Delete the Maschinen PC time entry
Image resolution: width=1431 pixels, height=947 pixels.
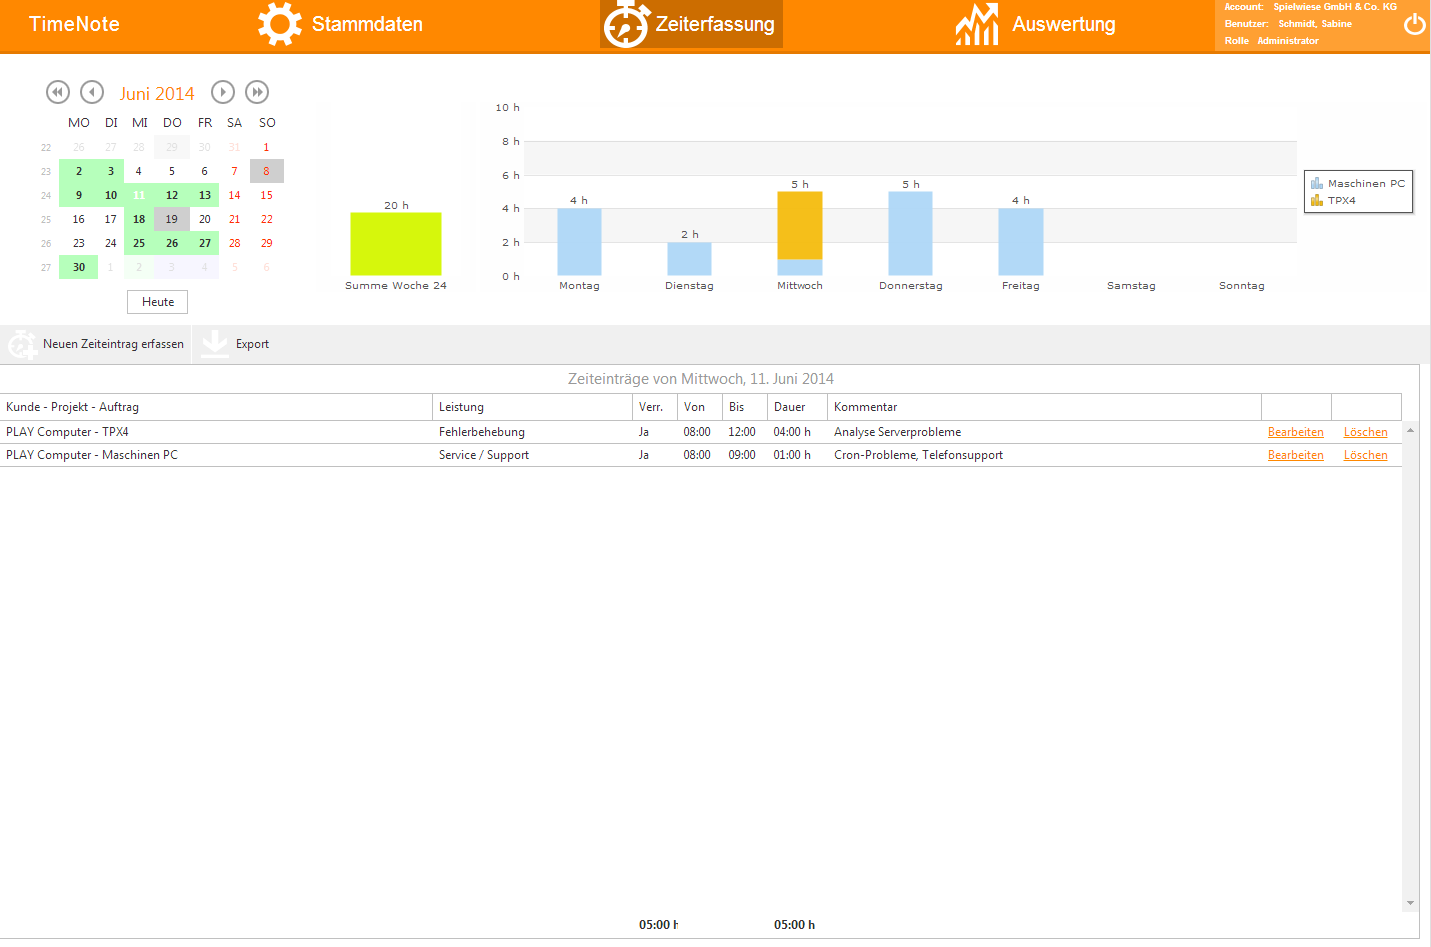point(1365,455)
